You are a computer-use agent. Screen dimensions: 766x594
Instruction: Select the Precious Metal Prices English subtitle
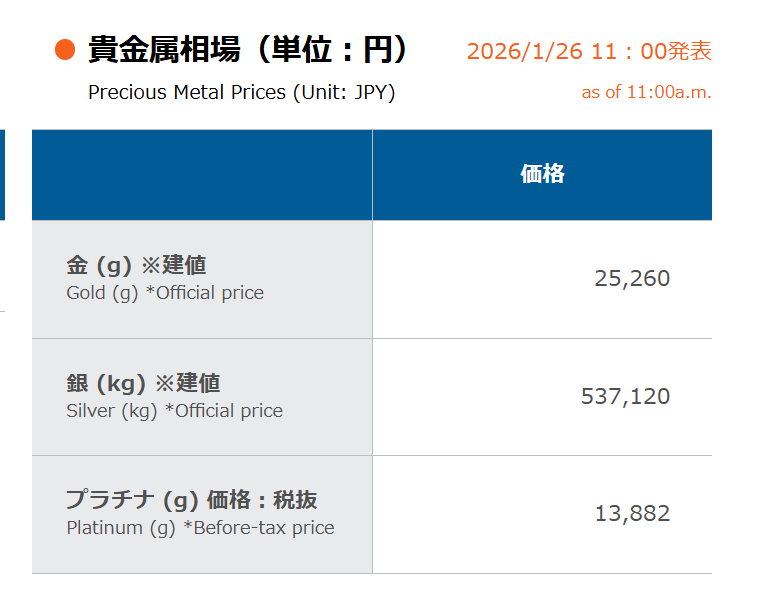click(x=241, y=93)
